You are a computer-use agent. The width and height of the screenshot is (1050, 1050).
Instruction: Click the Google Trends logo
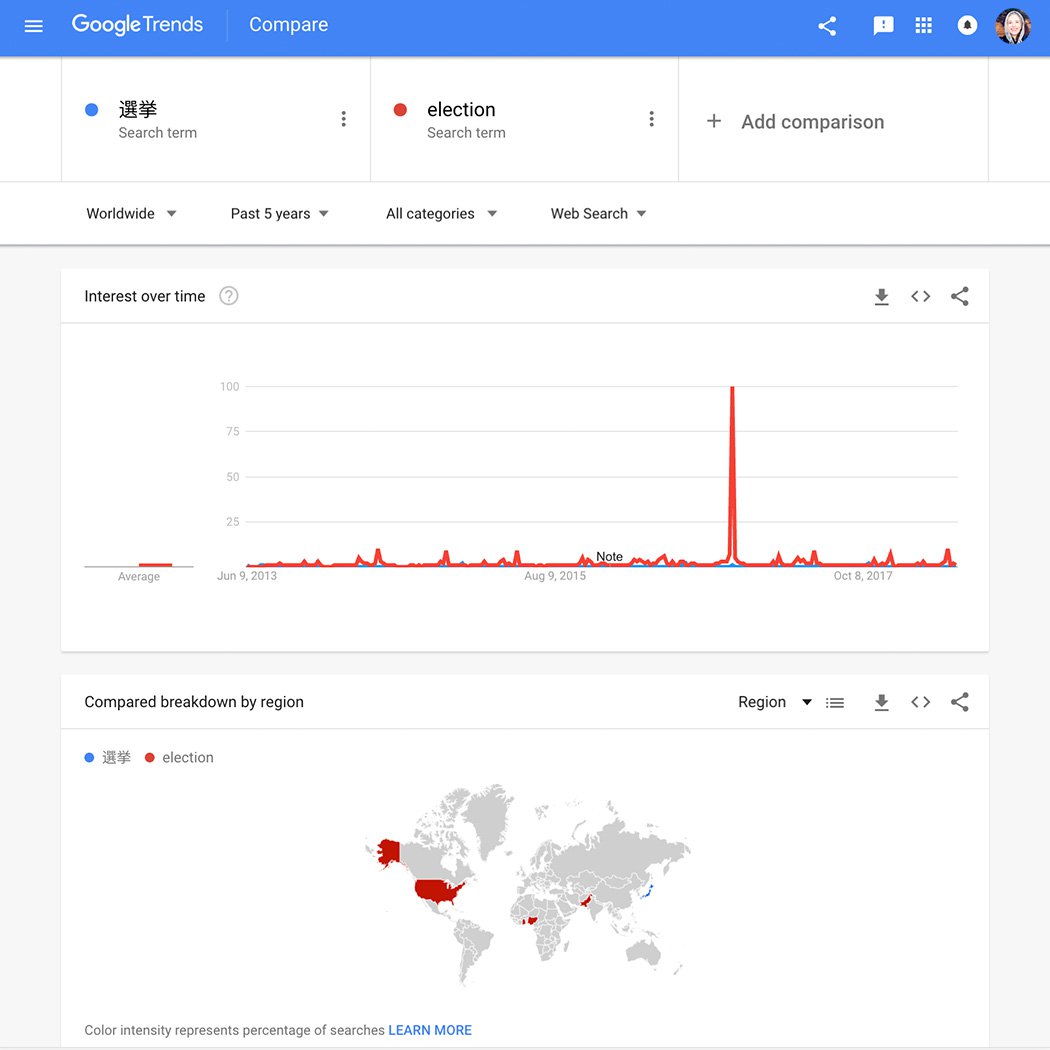(x=137, y=25)
